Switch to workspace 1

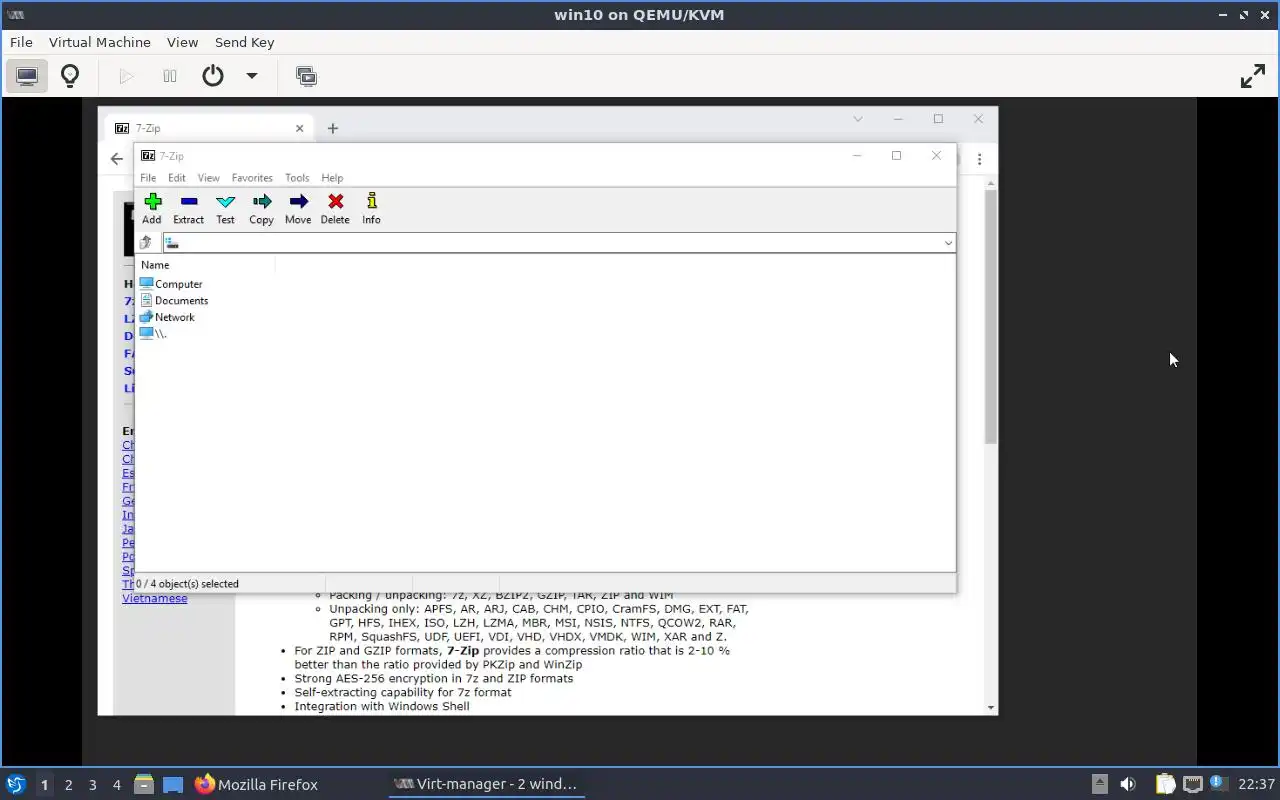[x=44, y=785]
